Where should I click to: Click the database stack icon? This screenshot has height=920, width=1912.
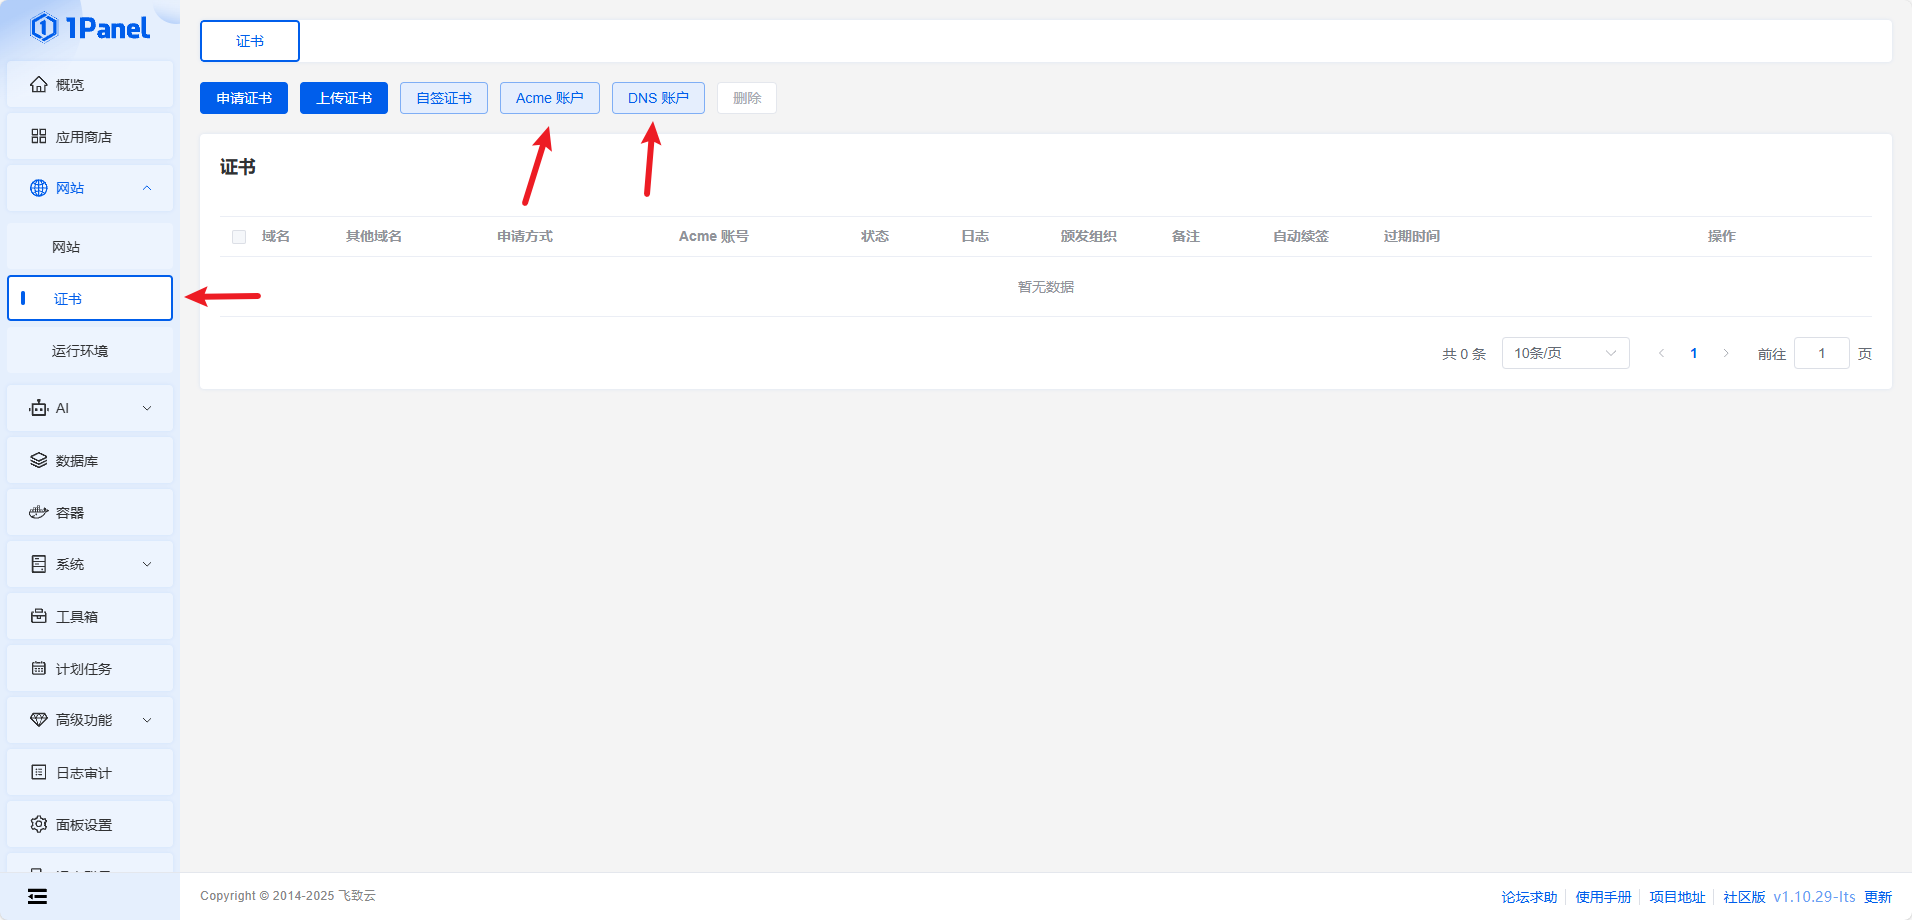tap(38, 461)
